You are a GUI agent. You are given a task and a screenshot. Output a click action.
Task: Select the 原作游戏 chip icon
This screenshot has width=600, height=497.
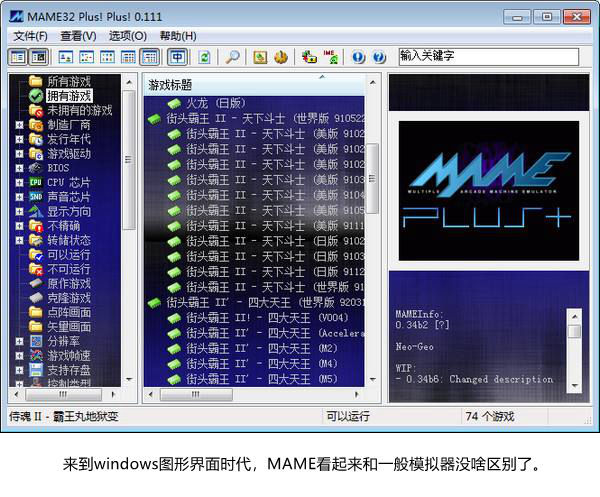coord(36,284)
